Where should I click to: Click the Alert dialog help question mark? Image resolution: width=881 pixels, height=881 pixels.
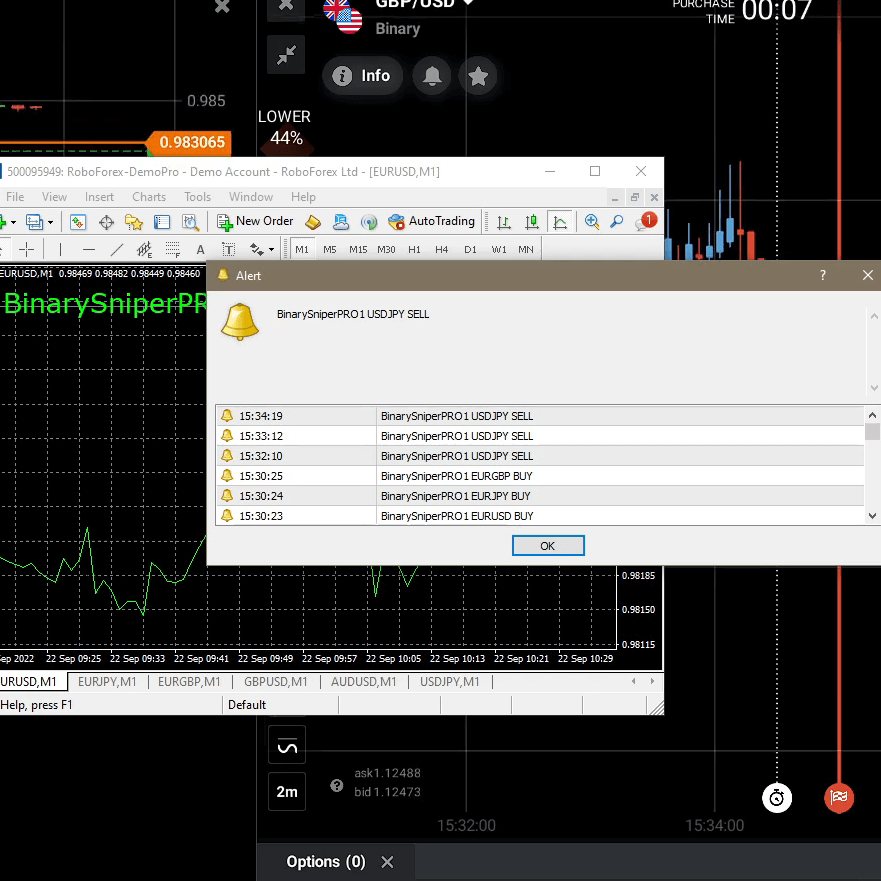pyautogui.click(x=823, y=275)
